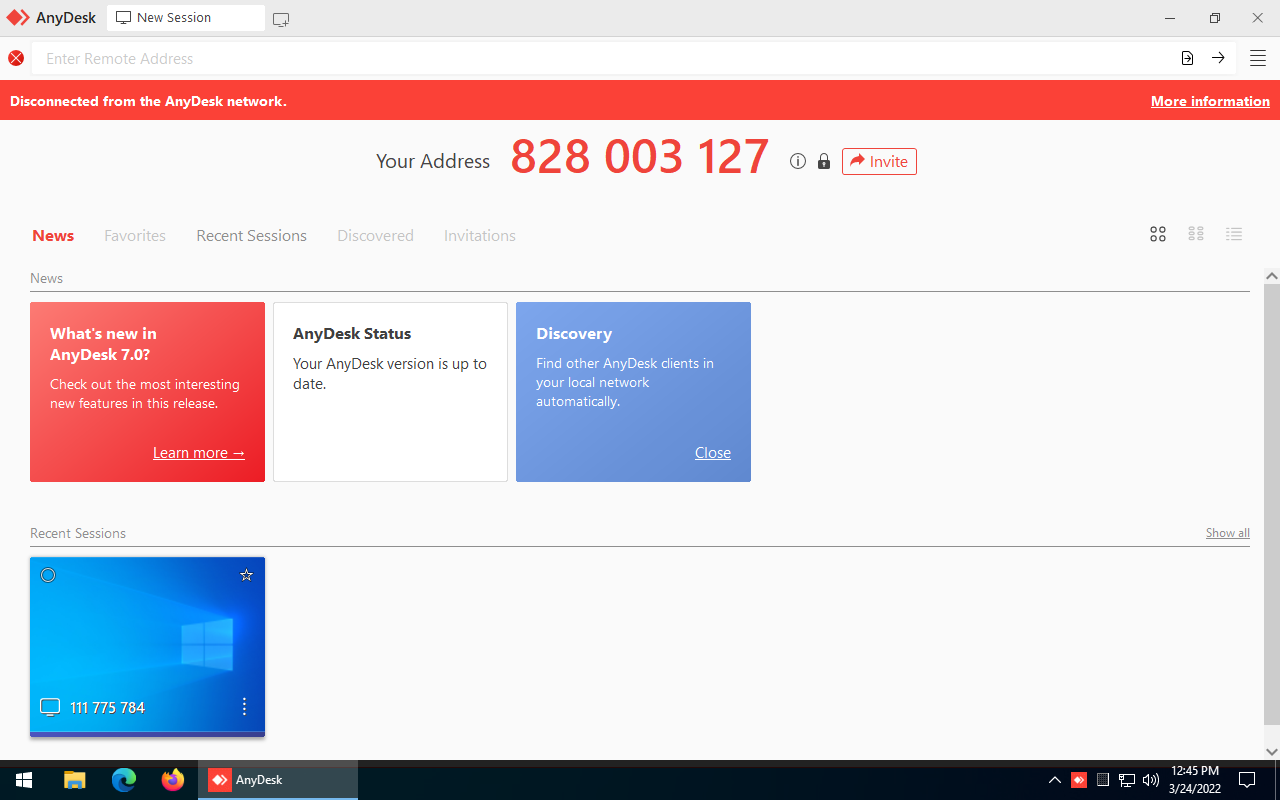This screenshot has height=800, width=1280.
Task: Click the Enter Remote Address field
Action: (x=600, y=58)
